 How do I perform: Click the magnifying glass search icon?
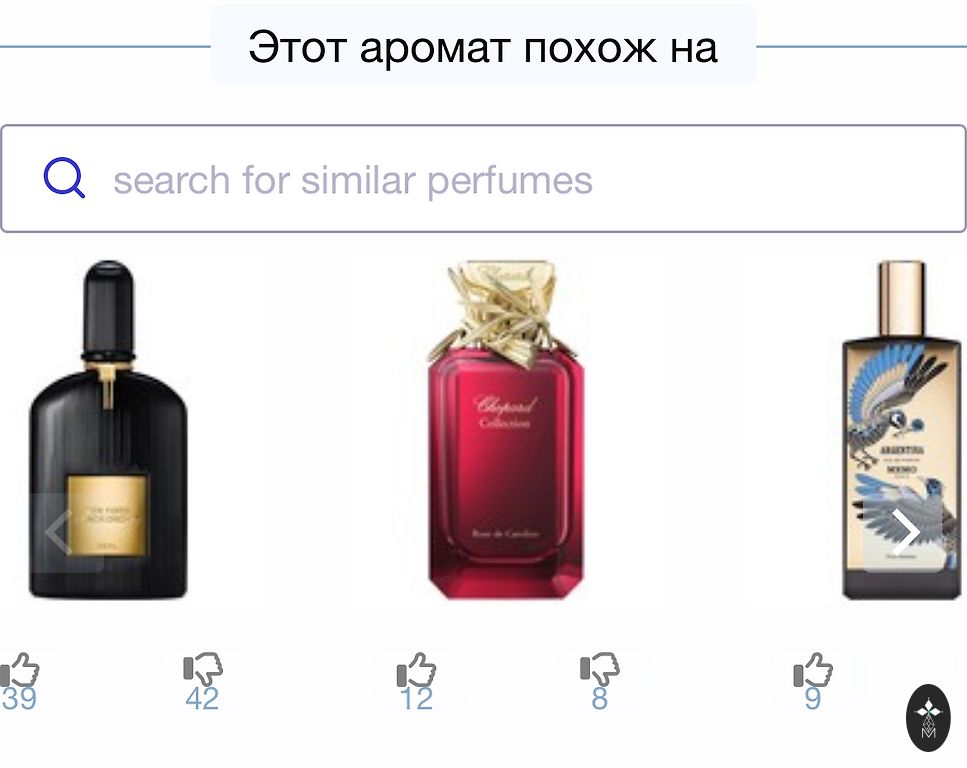(x=64, y=178)
